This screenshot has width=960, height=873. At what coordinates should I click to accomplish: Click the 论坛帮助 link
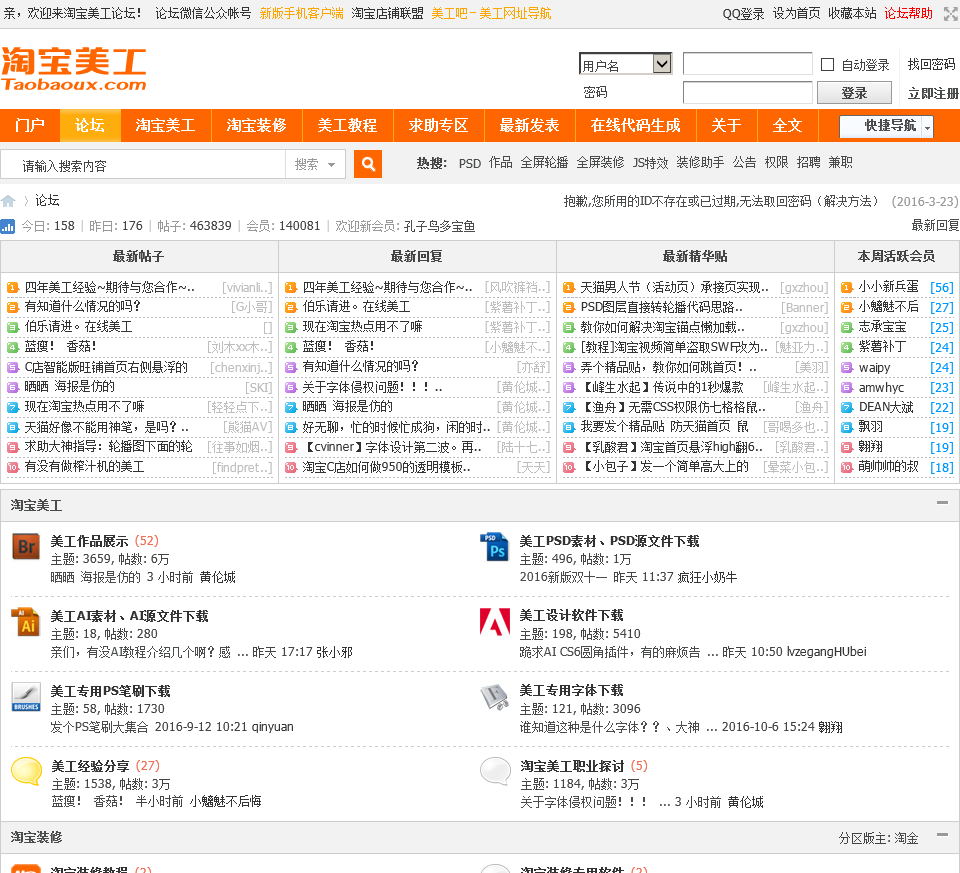pos(909,13)
